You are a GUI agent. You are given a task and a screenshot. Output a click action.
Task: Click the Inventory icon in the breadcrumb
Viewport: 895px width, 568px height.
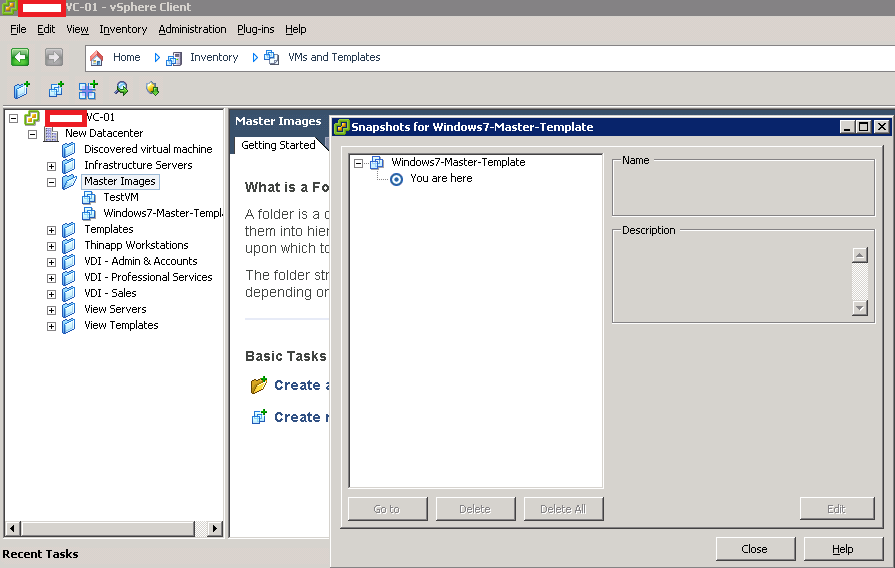coord(174,58)
